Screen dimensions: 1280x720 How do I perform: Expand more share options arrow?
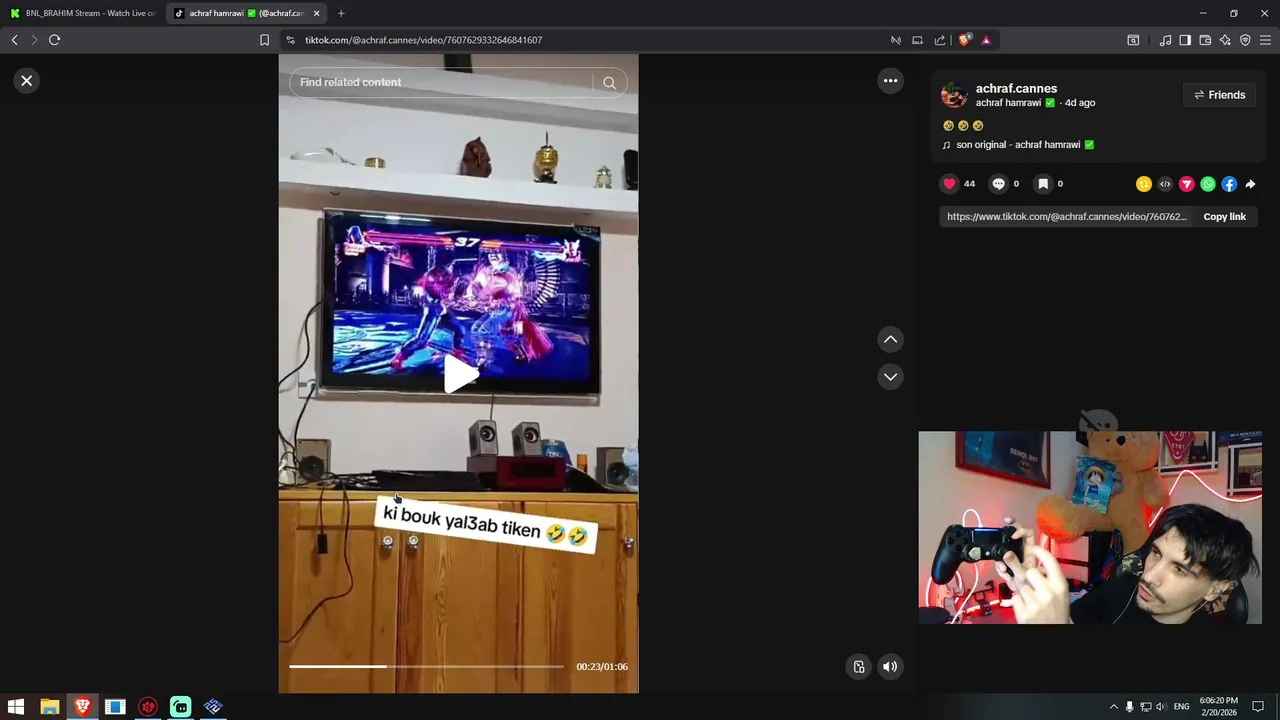point(1250,184)
